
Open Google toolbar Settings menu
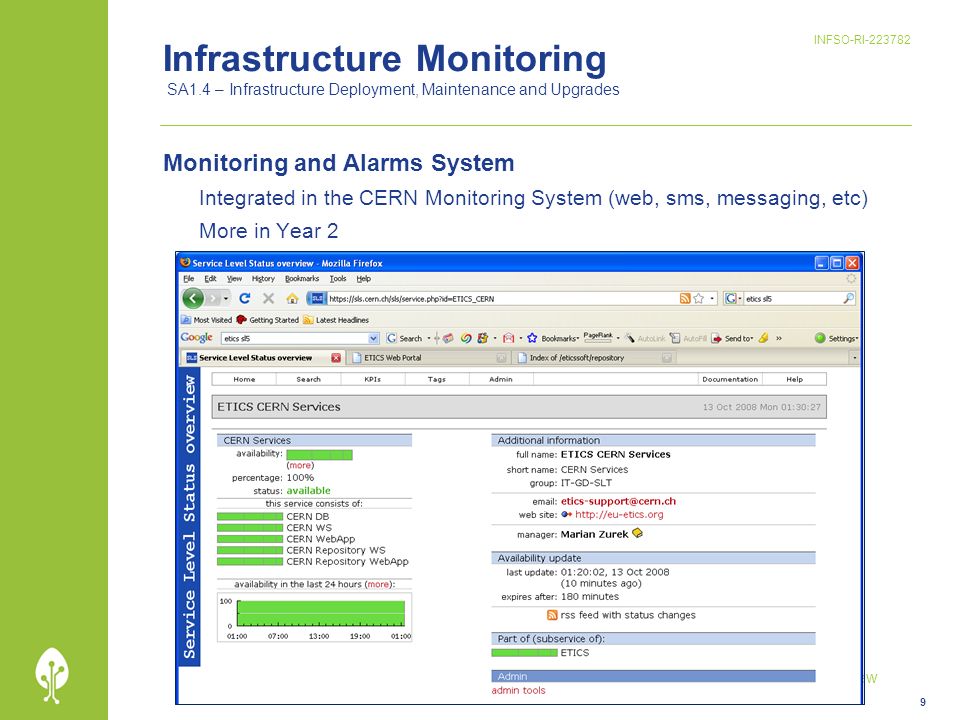(836, 338)
